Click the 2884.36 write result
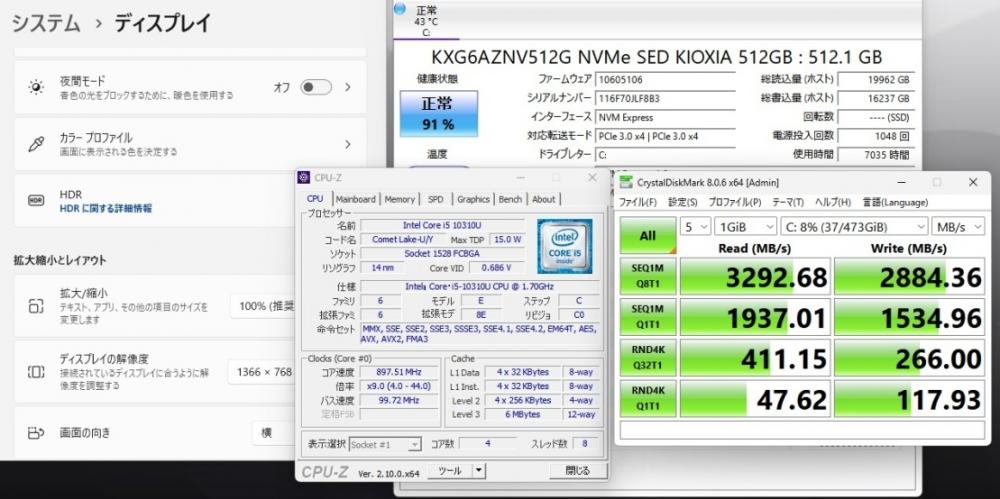The height and width of the screenshot is (499, 1000). point(909,276)
